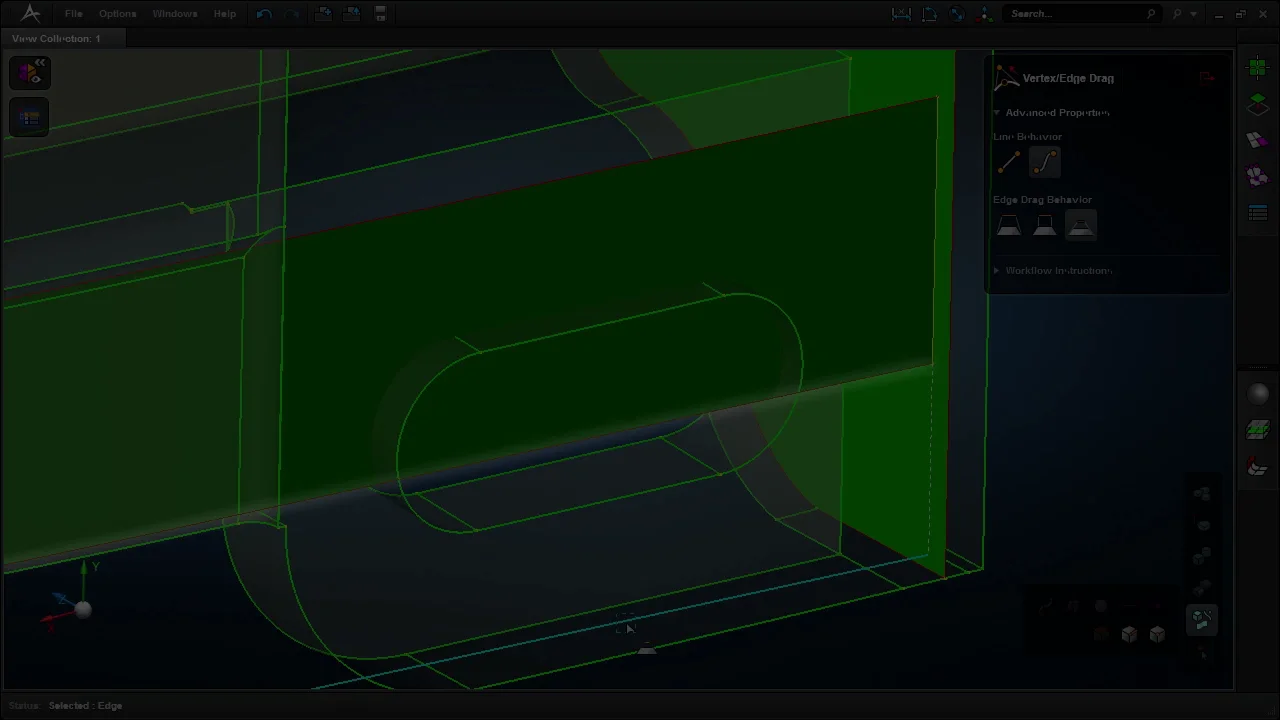Viewport: 1280px width, 720px height.
Task: Select straight line behavior option
Action: pyautogui.click(x=1009, y=162)
